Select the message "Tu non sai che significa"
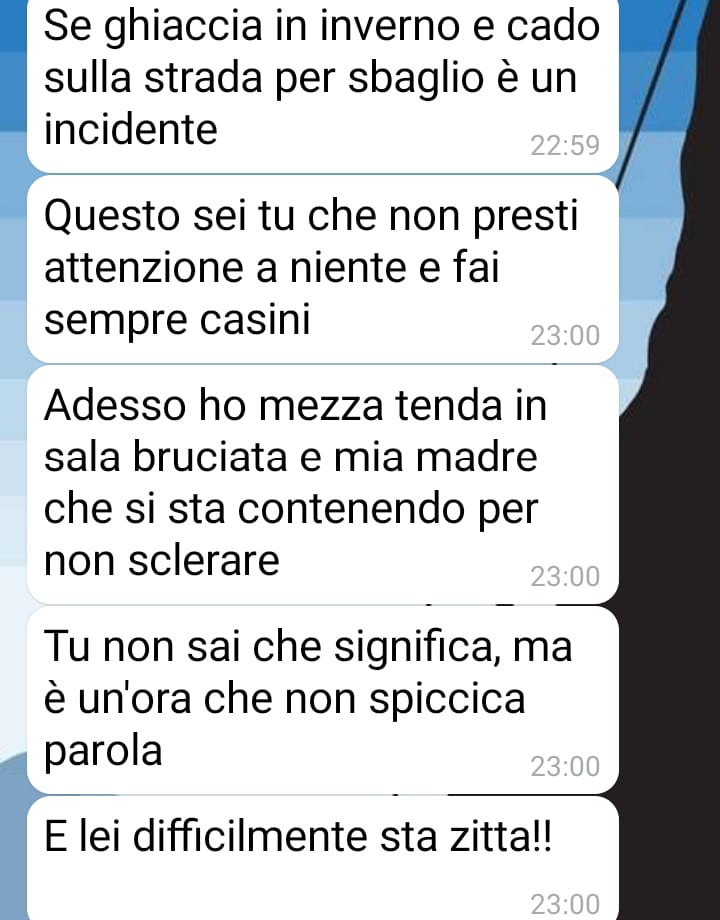The width and height of the screenshot is (720, 920). [x=323, y=700]
